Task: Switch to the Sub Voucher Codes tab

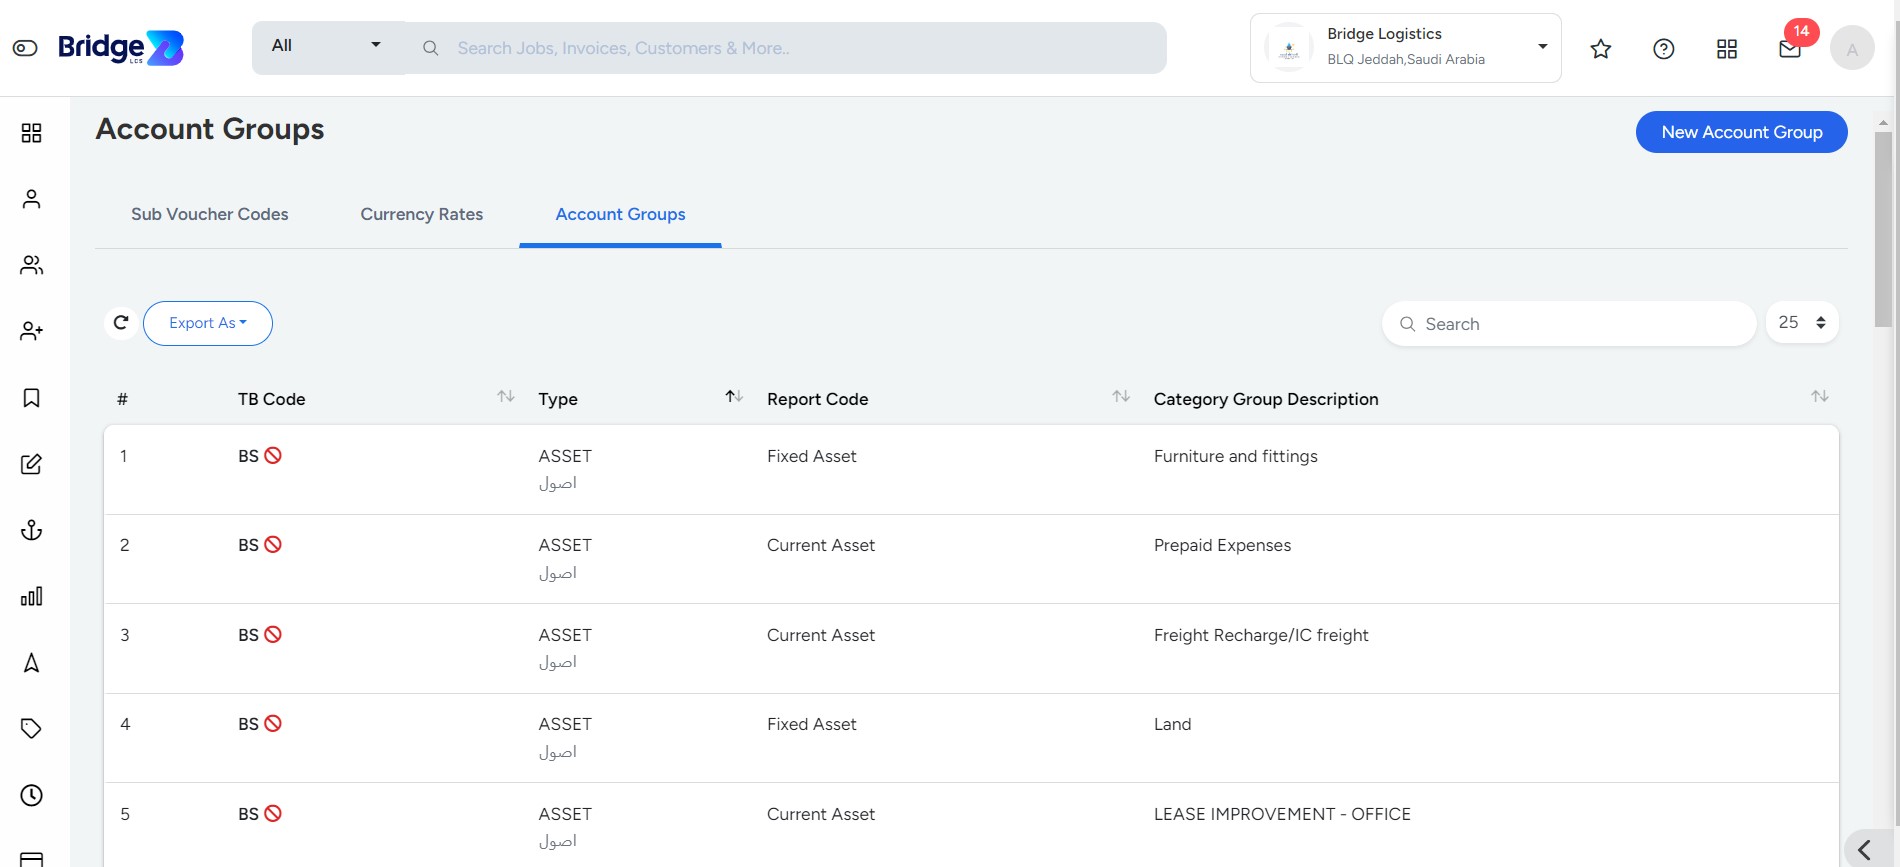Action: click(209, 214)
